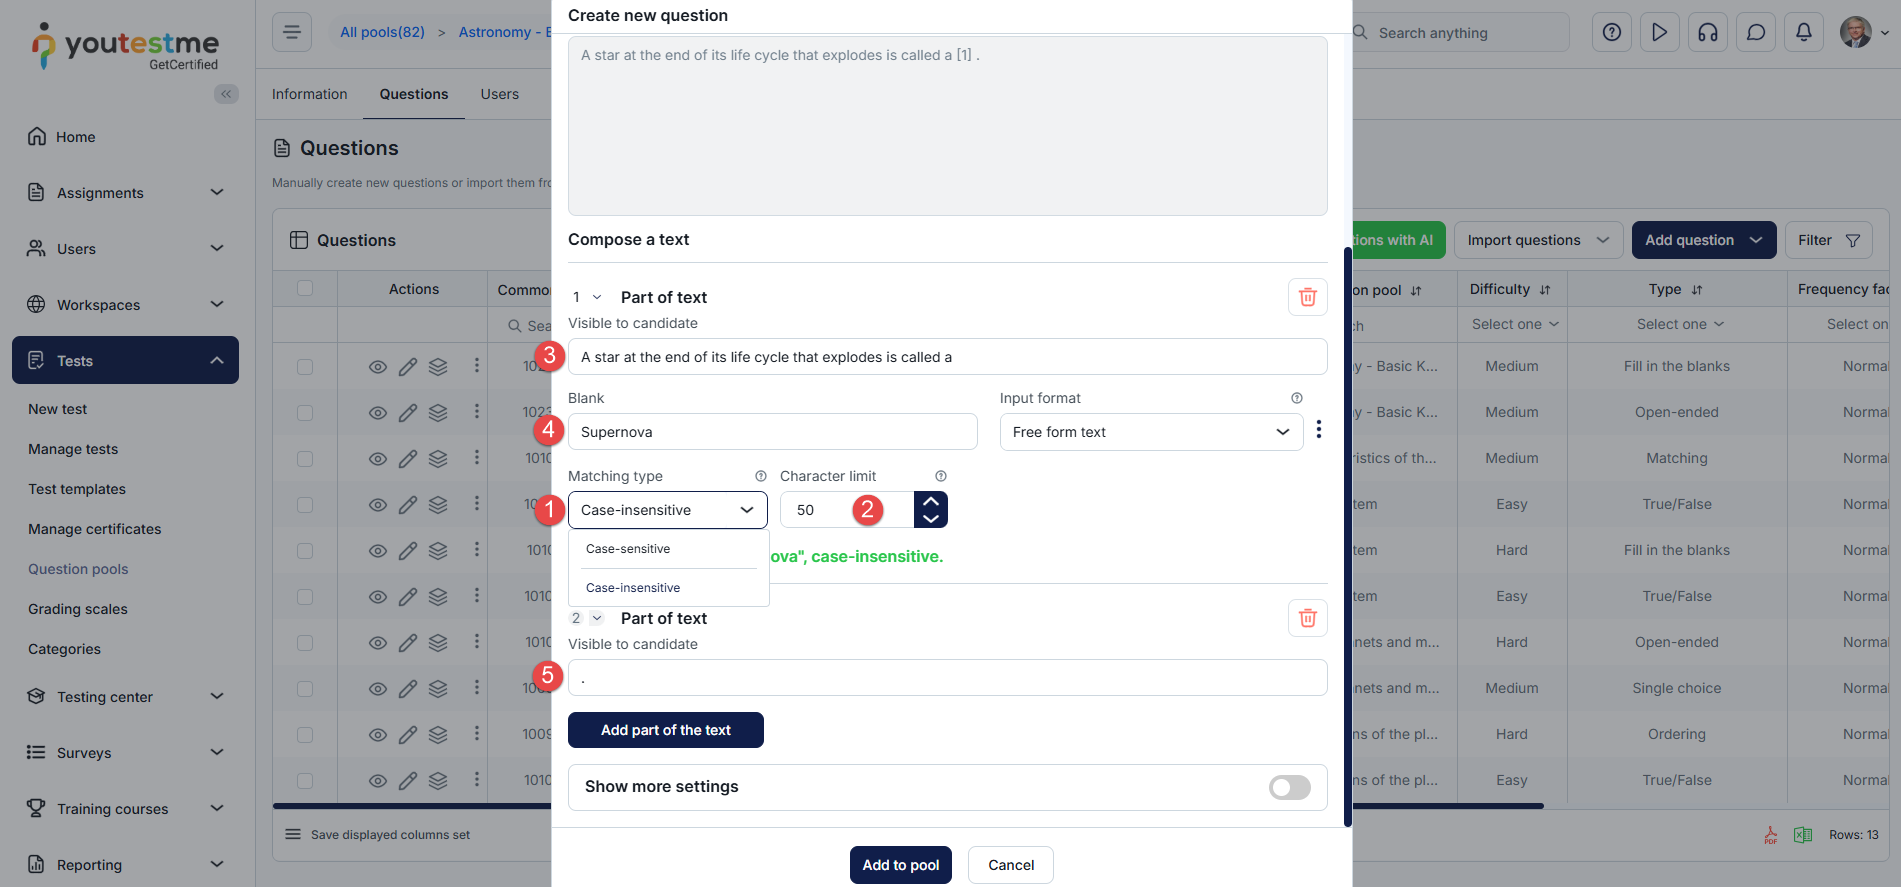Click the play video icon in header
The width and height of the screenshot is (1901, 887).
(1659, 32)
